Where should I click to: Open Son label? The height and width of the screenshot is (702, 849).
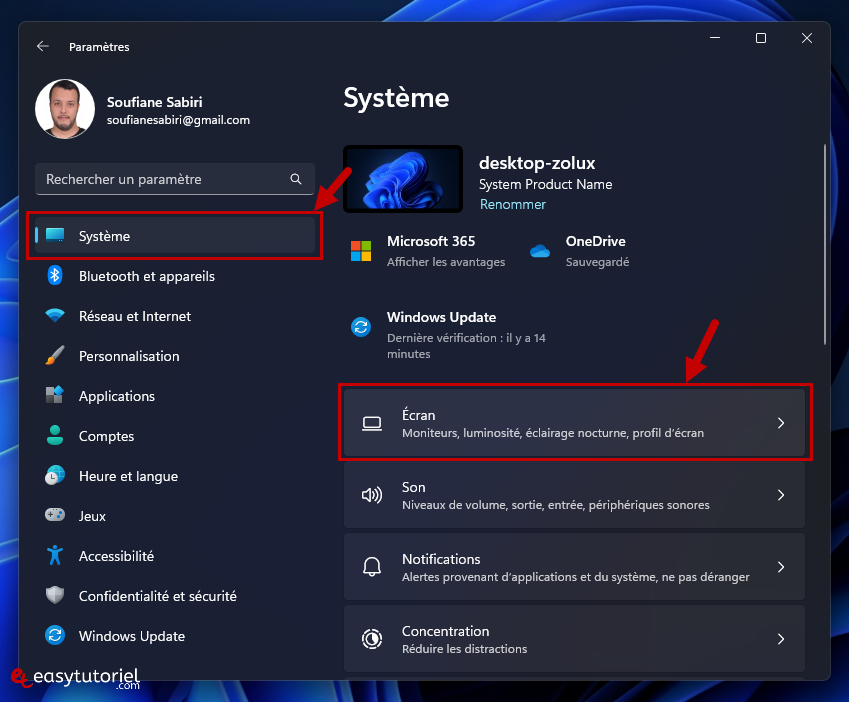point(414,487)
